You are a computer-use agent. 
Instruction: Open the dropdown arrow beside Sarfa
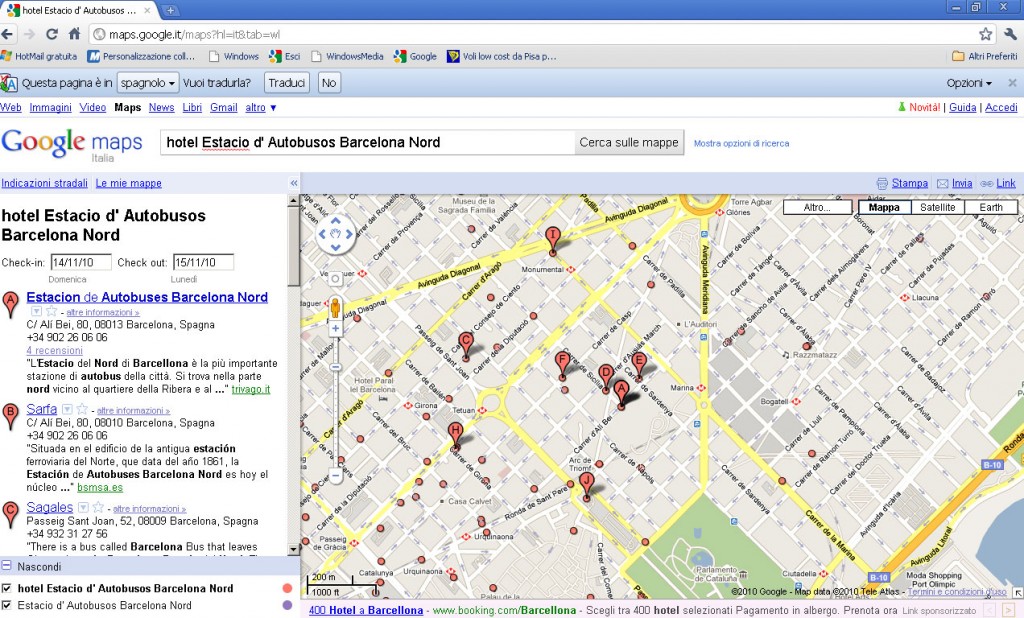67,410
